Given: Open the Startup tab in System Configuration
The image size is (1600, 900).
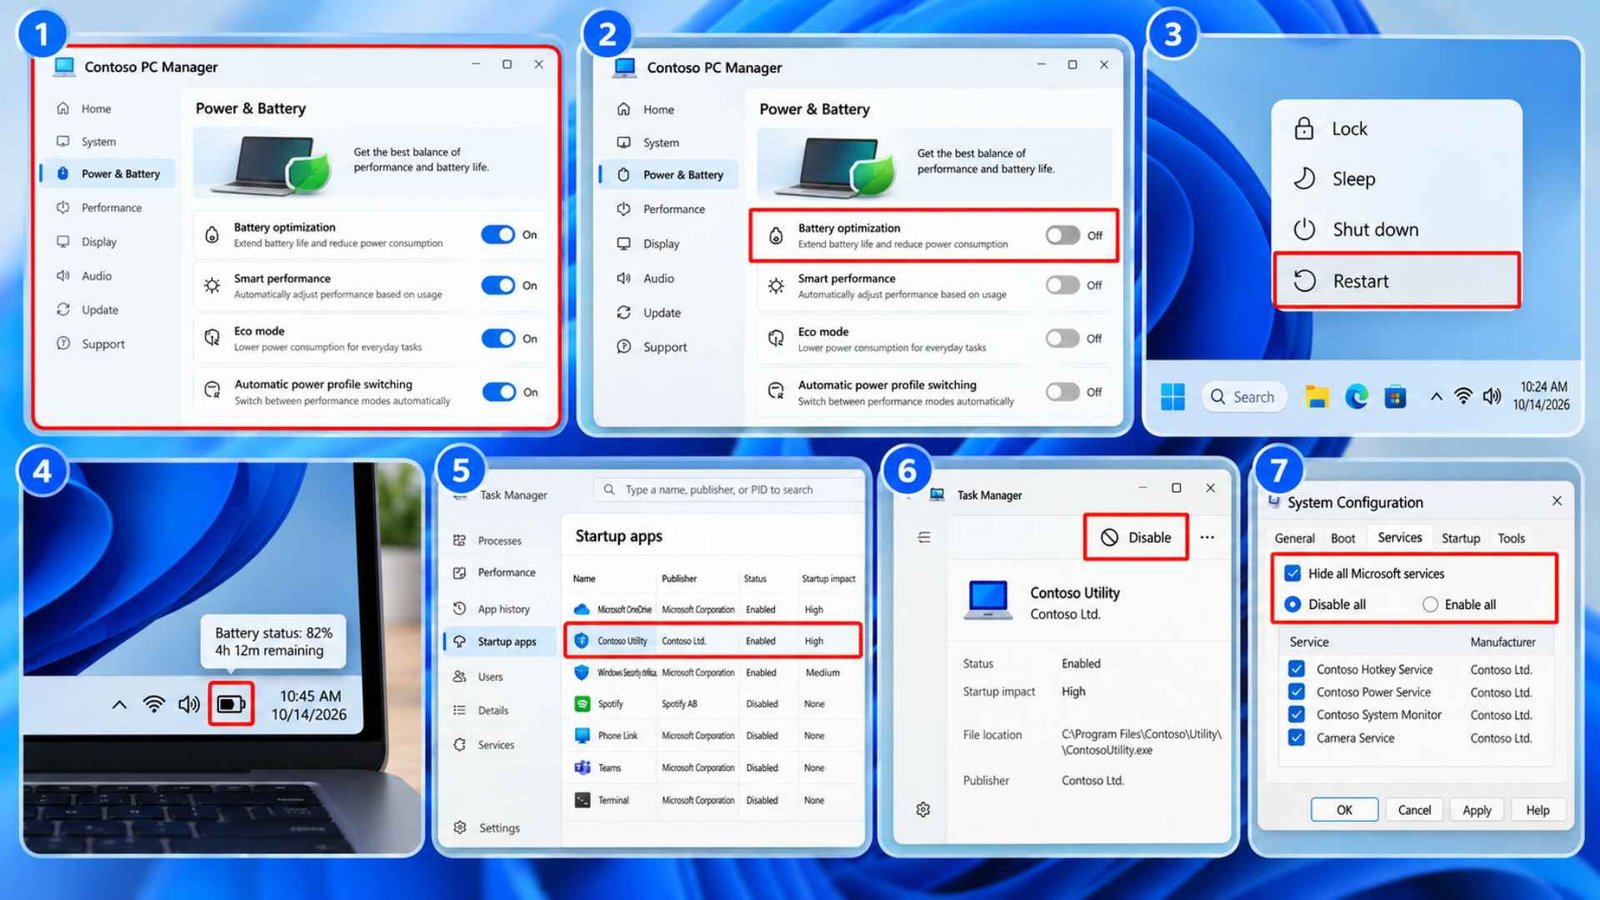Looking at the screenshot, I should point(1460,538).
